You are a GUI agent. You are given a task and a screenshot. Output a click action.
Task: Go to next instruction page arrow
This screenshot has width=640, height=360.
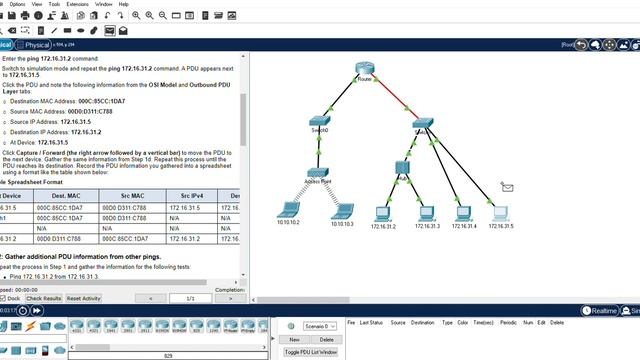tap(231, 298)
